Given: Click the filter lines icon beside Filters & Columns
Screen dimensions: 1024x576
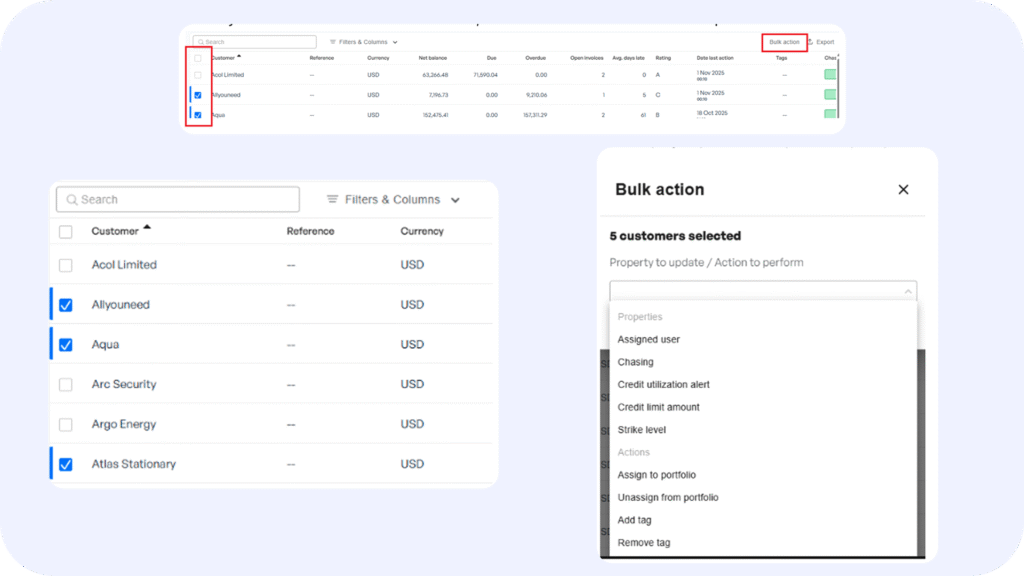Looking at the screenshot, I should click(333, 200).
